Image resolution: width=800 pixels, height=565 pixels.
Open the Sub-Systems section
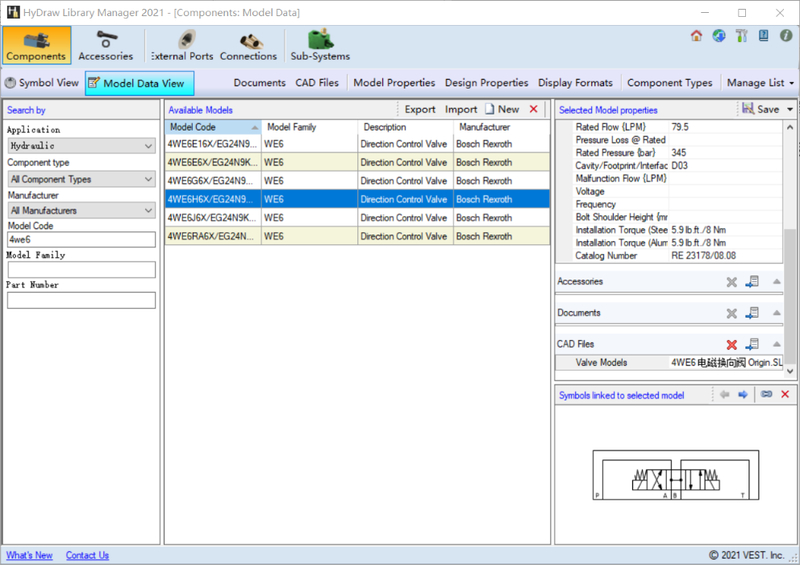320,45
